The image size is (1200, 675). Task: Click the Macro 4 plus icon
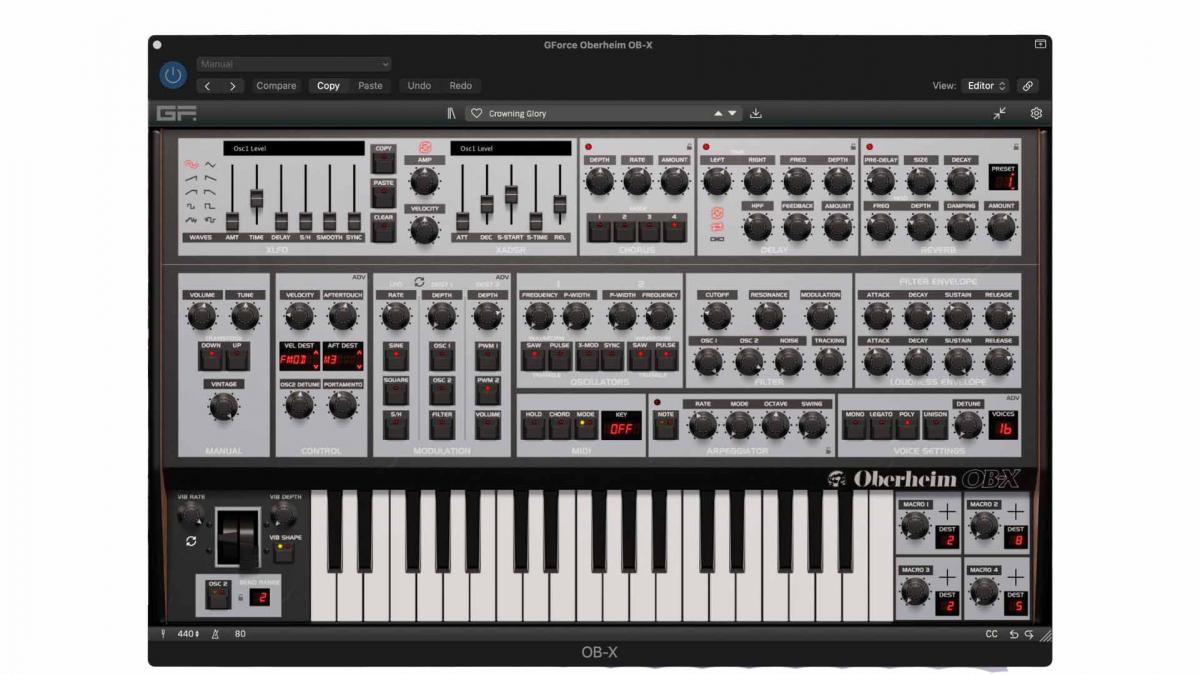[1015, 577]
